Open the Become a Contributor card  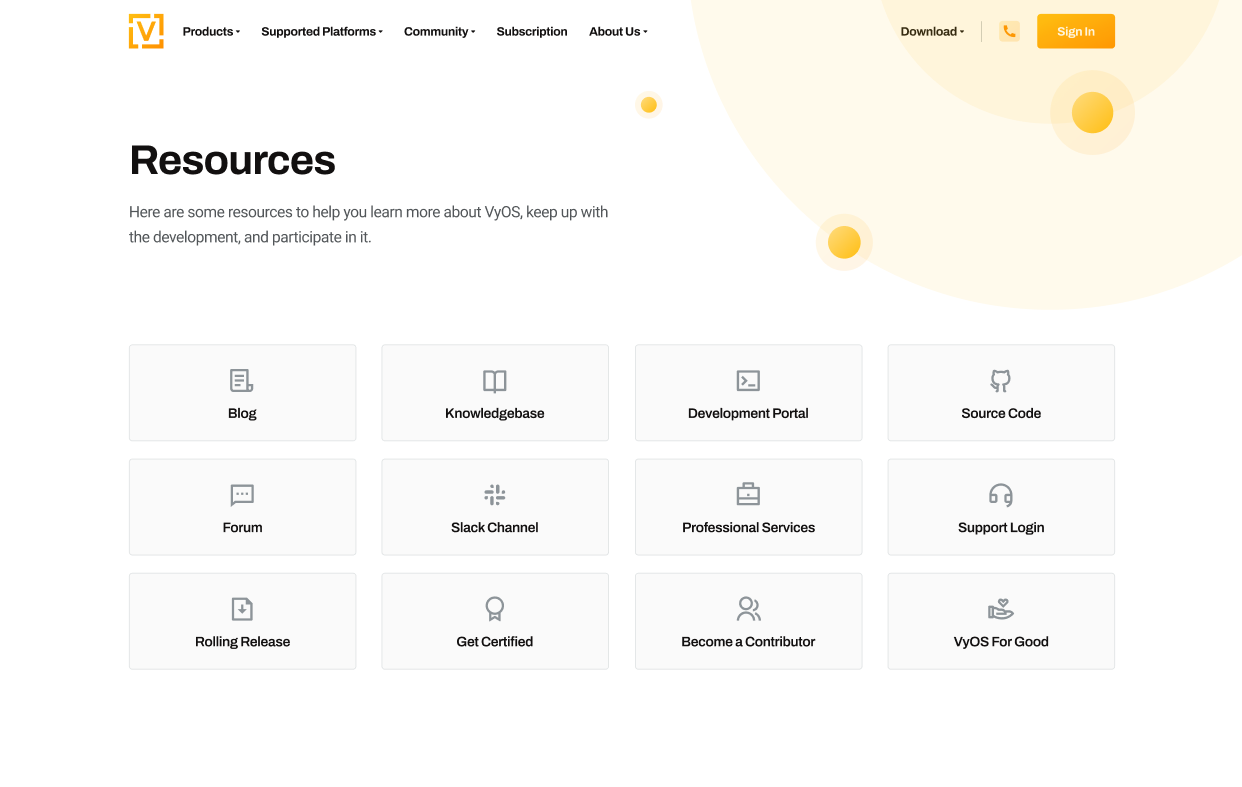coord(748,620)
